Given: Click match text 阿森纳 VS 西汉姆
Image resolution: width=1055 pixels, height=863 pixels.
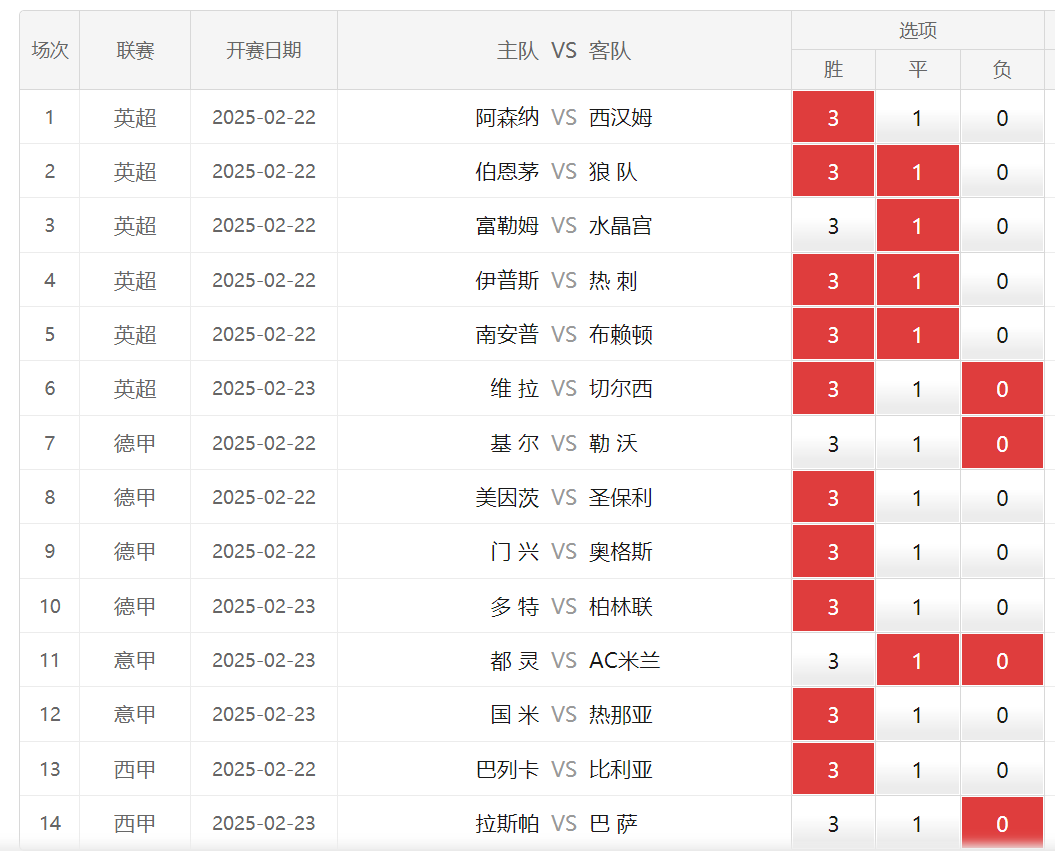Looking at the screenshot, I should [x=564, y=118].
